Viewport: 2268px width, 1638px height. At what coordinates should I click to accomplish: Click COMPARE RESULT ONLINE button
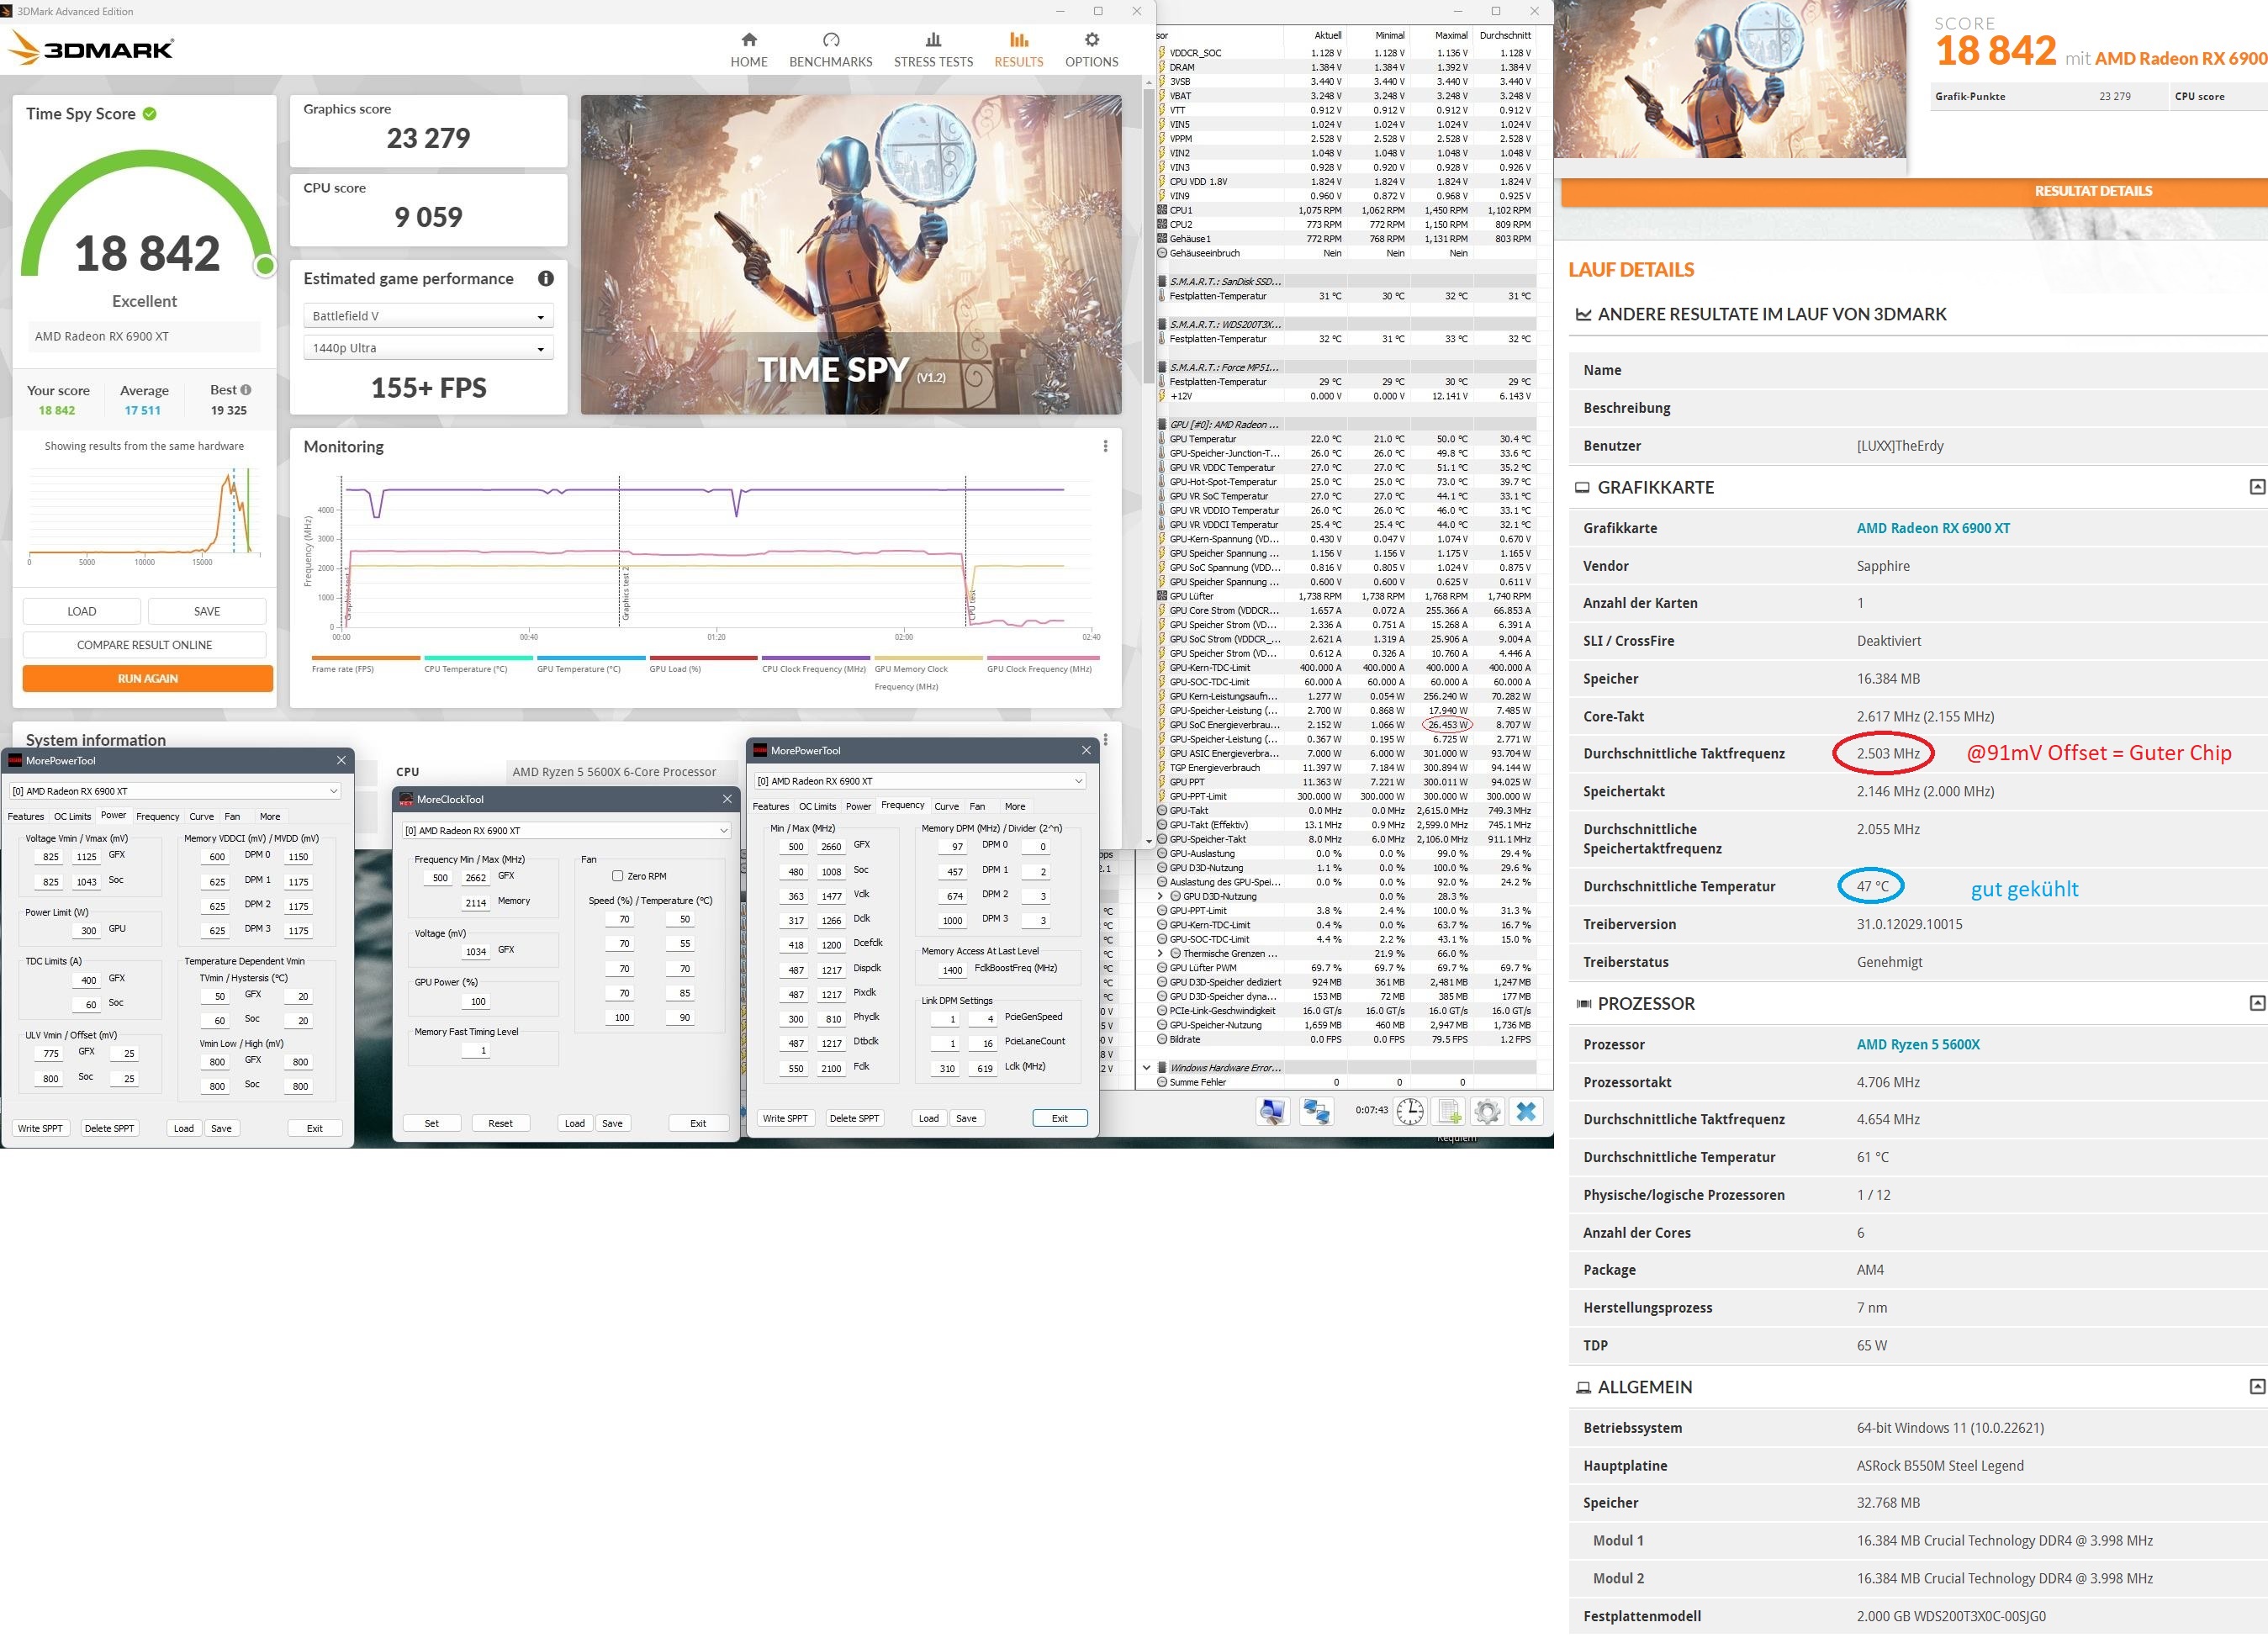[x=144, y=645]
